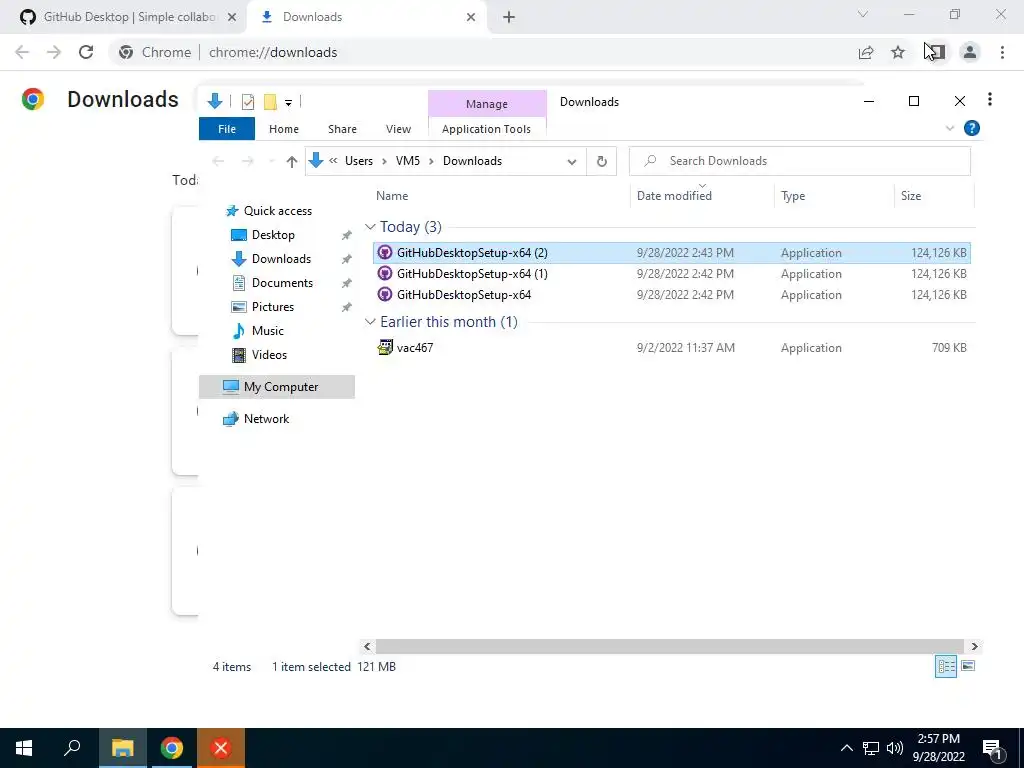Open Application Tools ribbon tab
This screenshot has height=768, width=1024.
click(x=487, y=129)
